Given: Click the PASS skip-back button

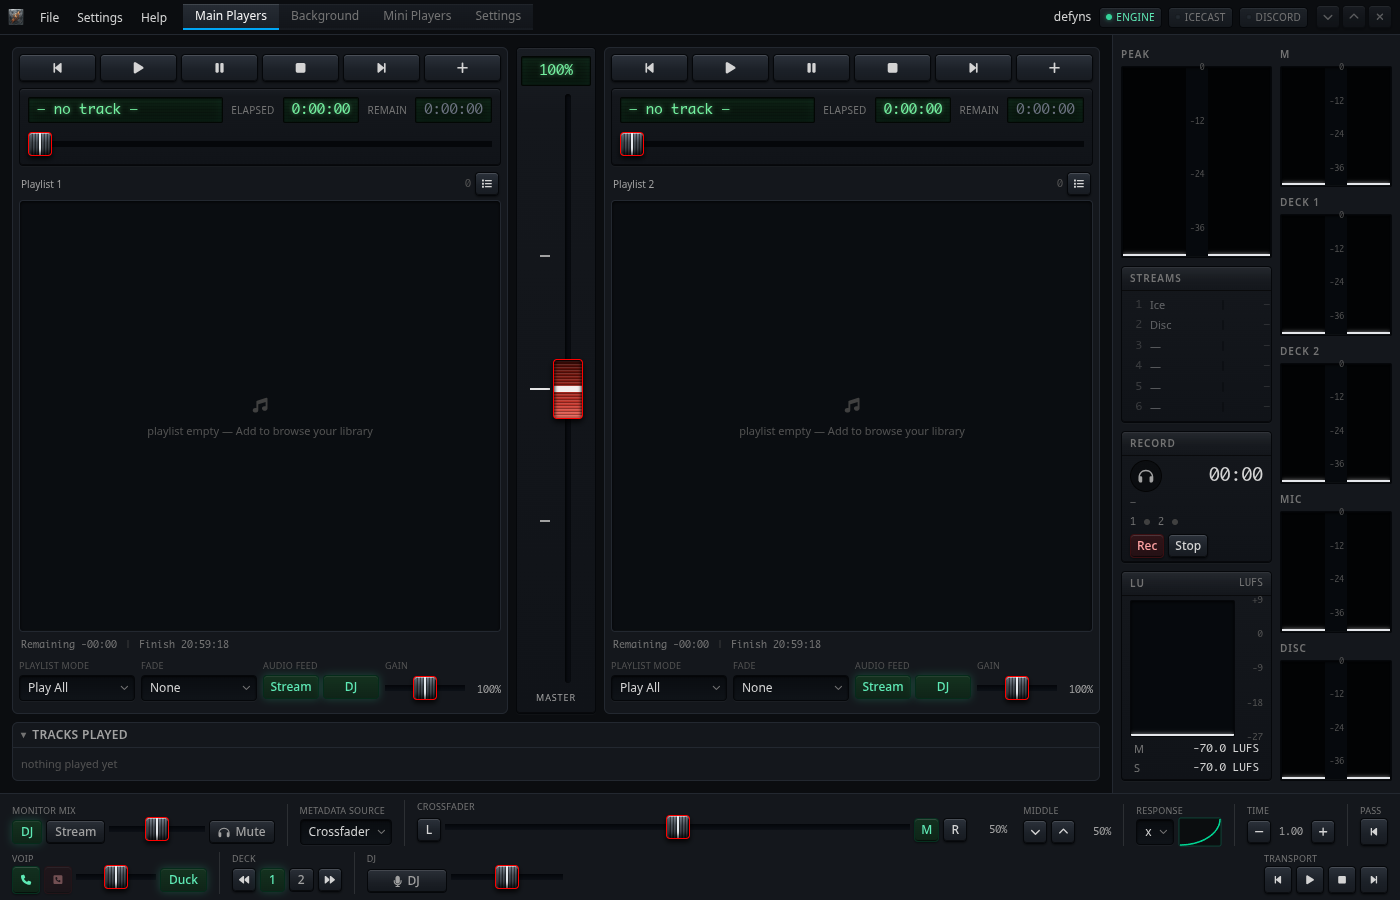Looking at the screenshot, I should [1374, 831].
